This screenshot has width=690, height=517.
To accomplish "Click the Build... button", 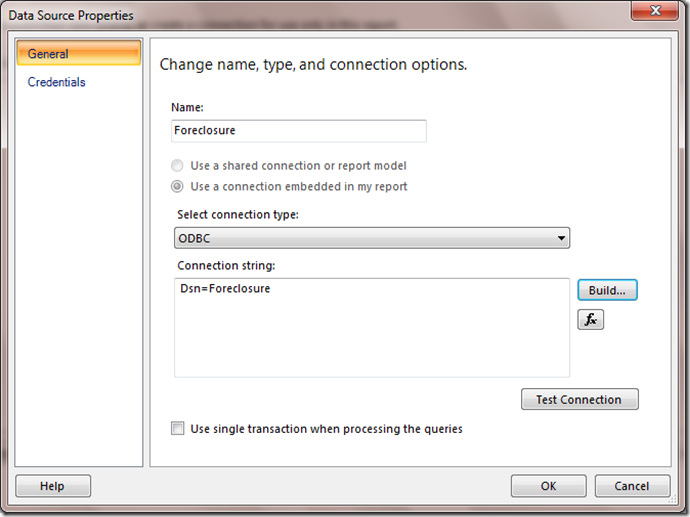I will (x=607, y=290).
